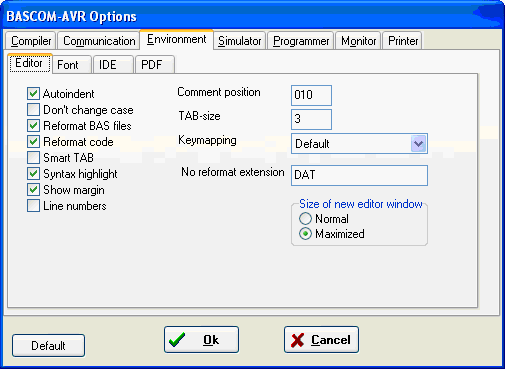
Task: Toggle the Autoindent checkbox
Action: pyautogui.click(x=33, y=94)
